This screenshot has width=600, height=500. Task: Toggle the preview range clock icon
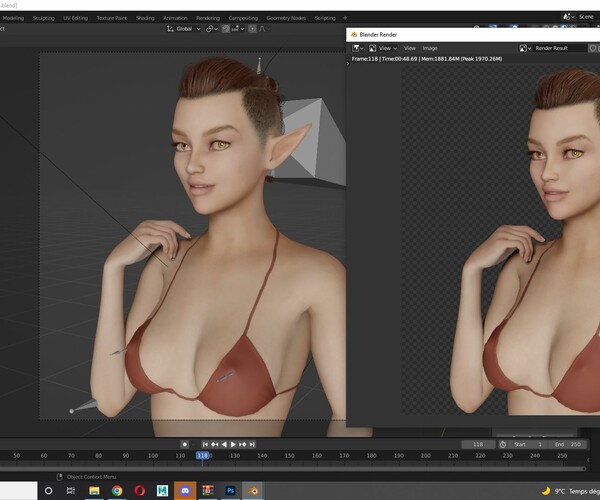point(503,445)
